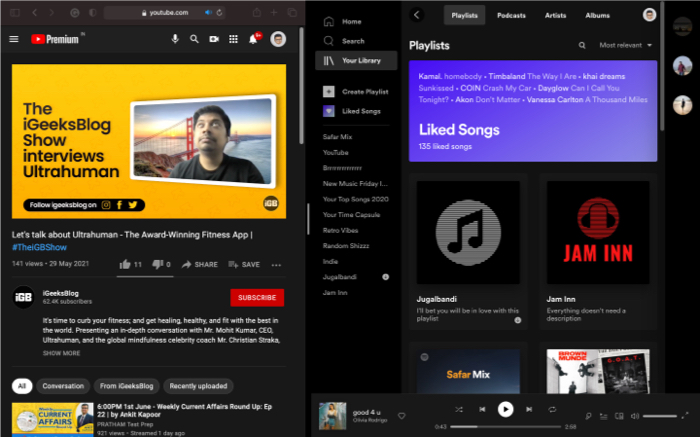Open YouTube account avatar menu
Screen dimensions: 700x437
[278, 39]
